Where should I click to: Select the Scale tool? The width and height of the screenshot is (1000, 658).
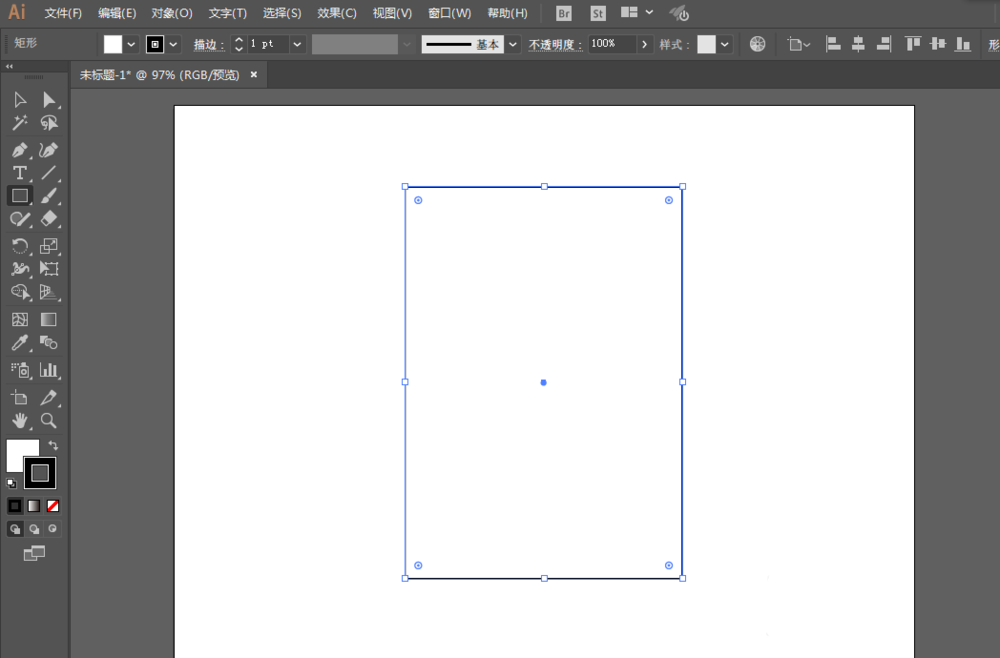point(48,246)
